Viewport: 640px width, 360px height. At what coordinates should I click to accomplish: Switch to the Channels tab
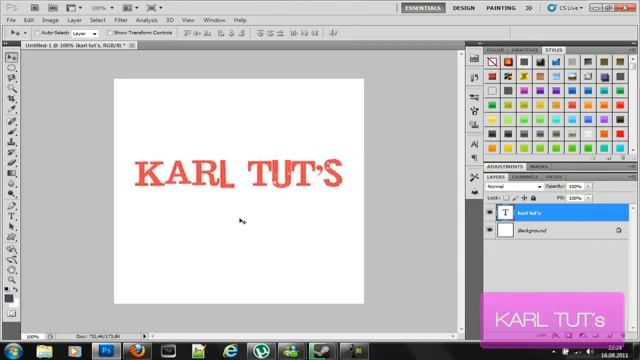(x=524, y=177)
